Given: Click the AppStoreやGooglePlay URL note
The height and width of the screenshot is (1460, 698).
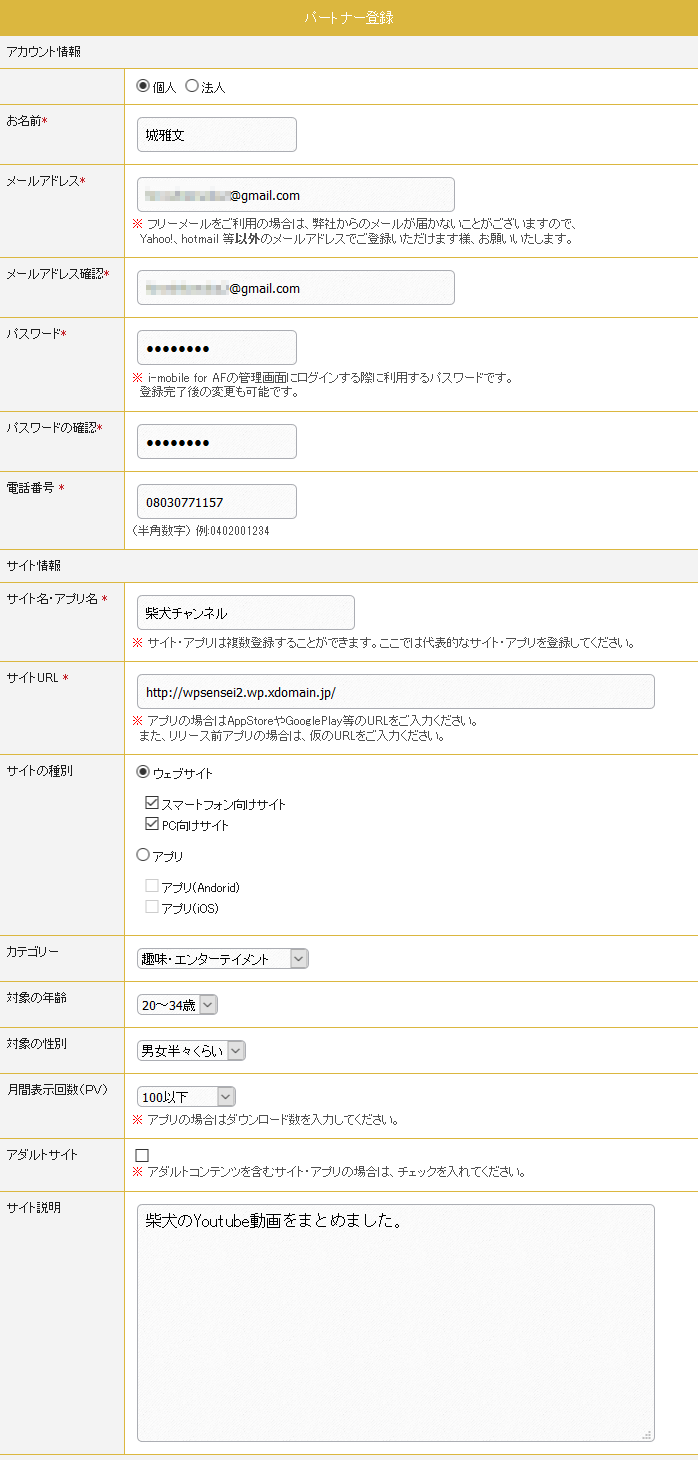Looking at the screenshot, I should click(305, 728).
